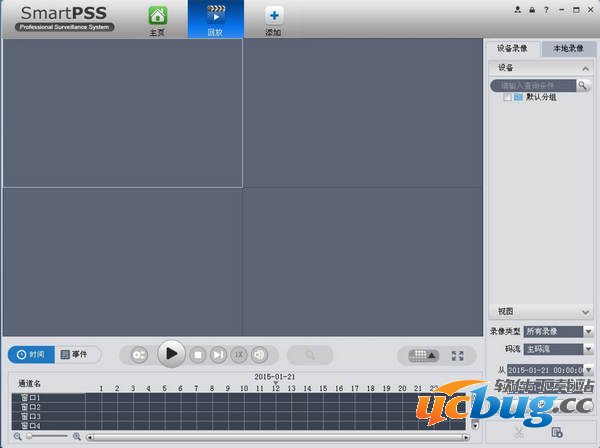This screenshot has width=600, height=448.
Task: Switch to the 本地录像 tab
Action: click(x=567, y=48)
